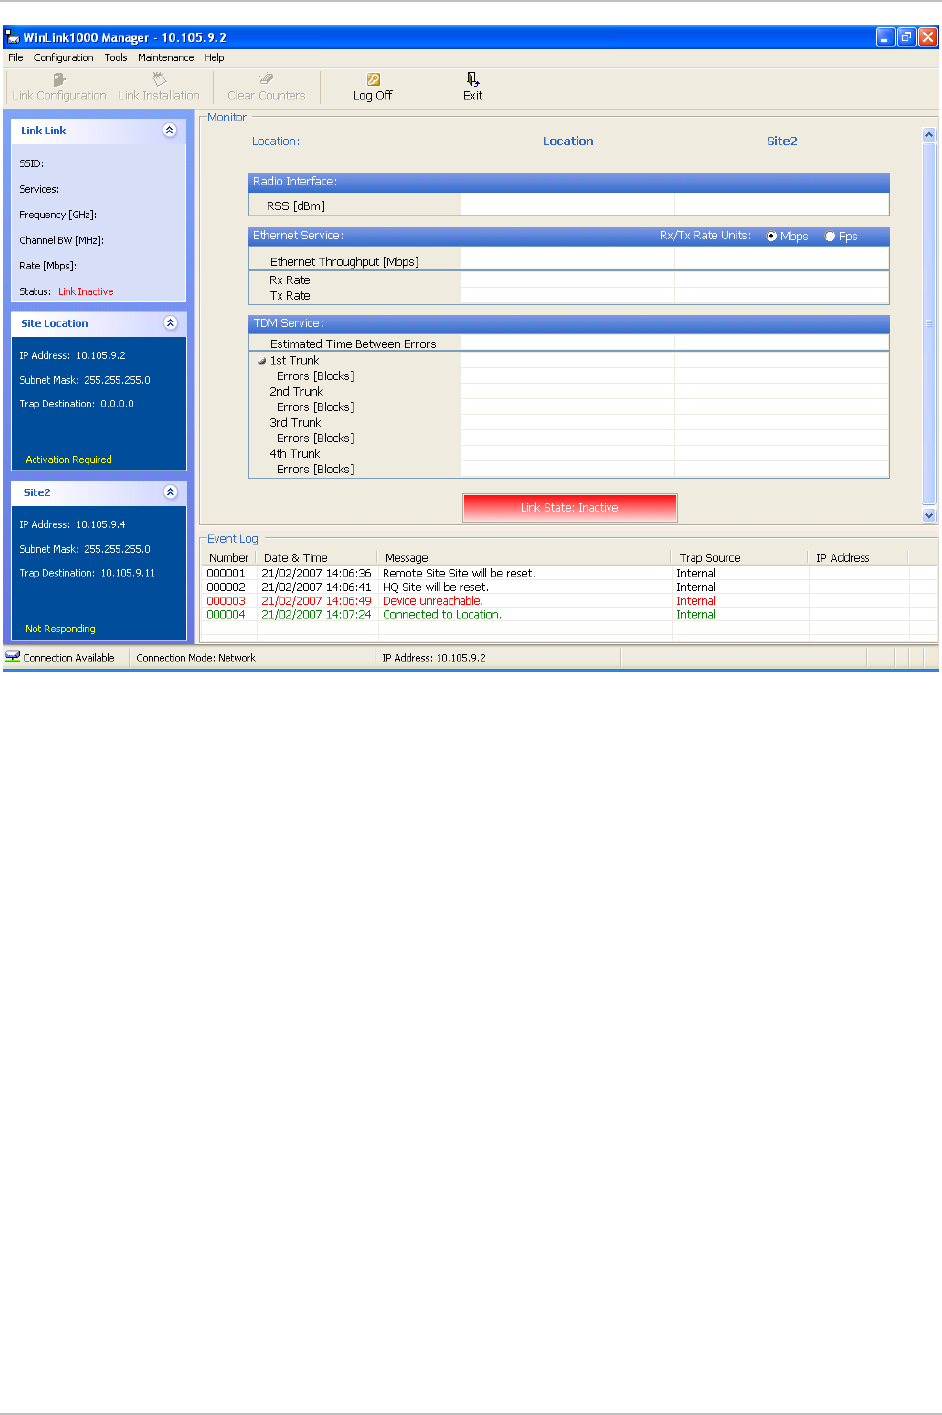
Task: Click the status bar IP Address: 10.105.9.2
Action: point(434,658)
